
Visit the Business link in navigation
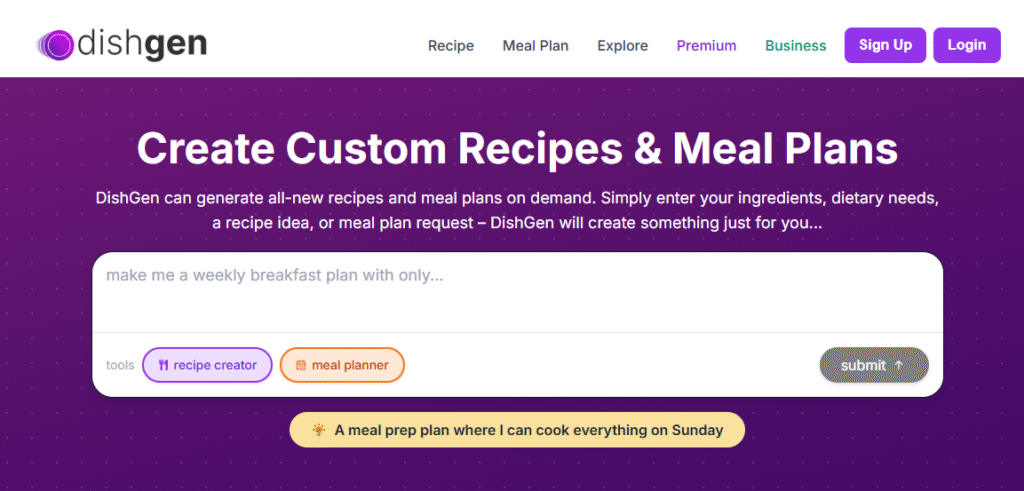[795, 45]
